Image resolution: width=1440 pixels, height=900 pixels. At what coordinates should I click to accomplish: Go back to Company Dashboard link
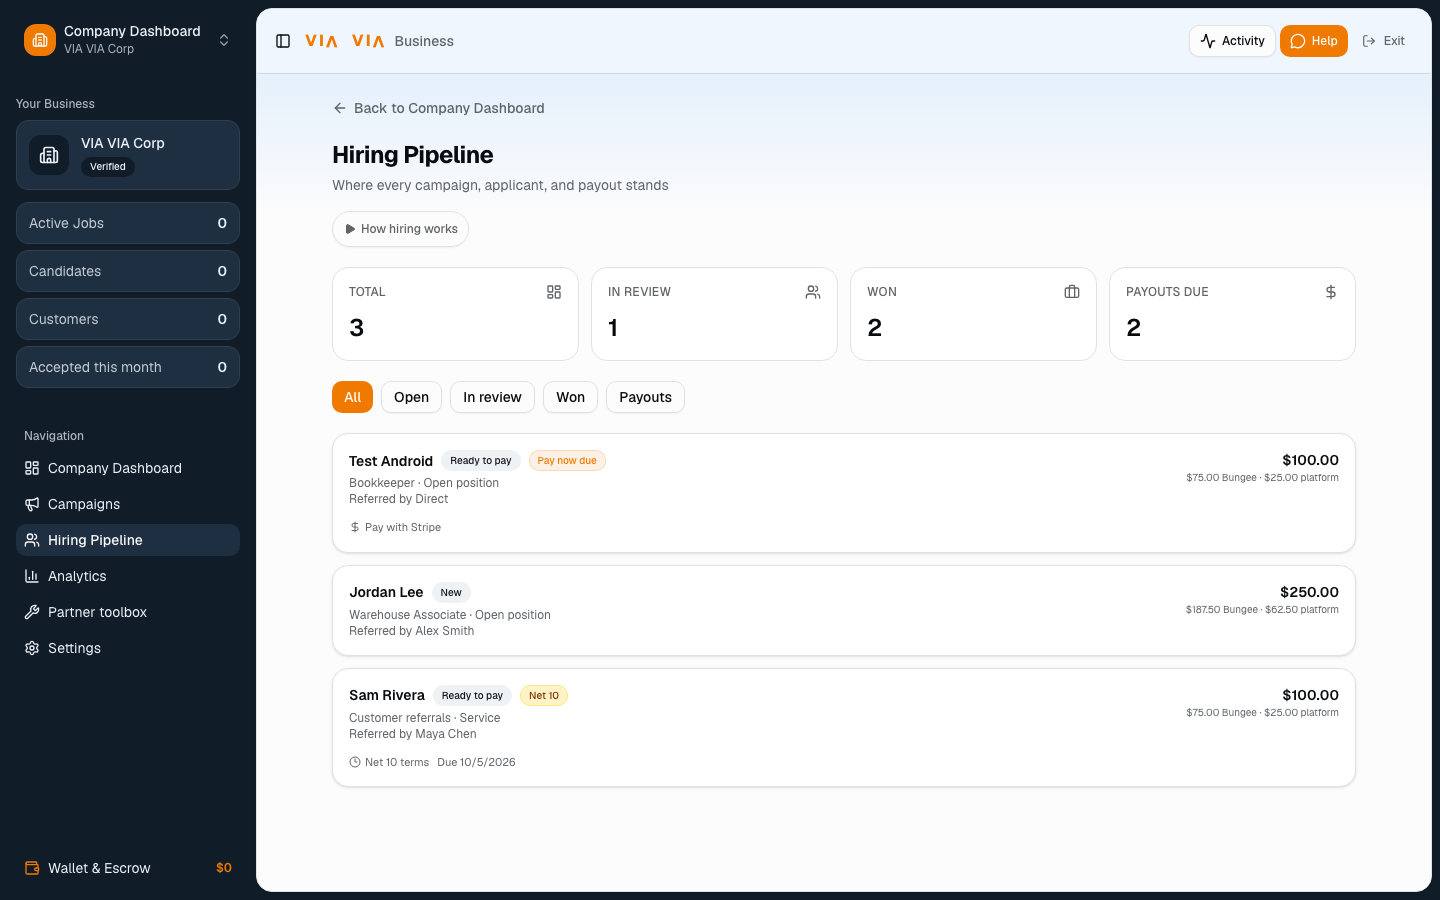[x=439, y=108]
